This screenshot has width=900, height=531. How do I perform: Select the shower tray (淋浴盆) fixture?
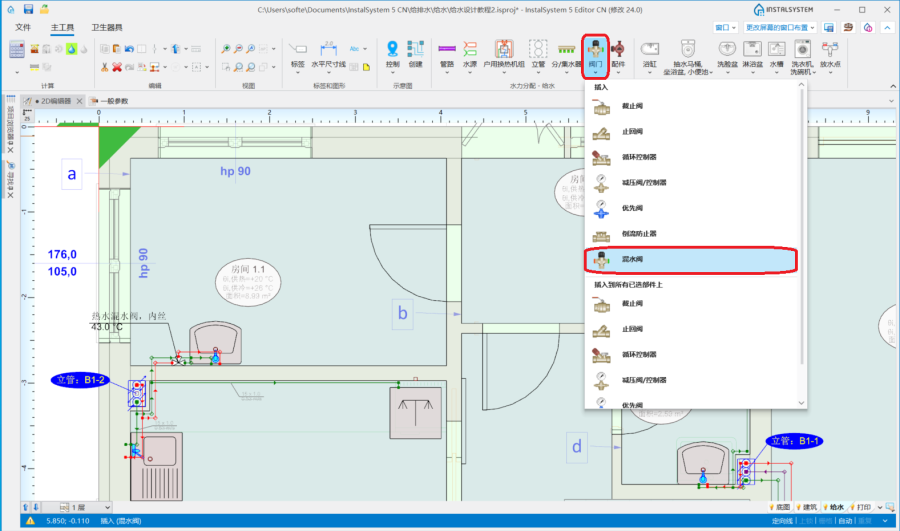tap(752, 55)
